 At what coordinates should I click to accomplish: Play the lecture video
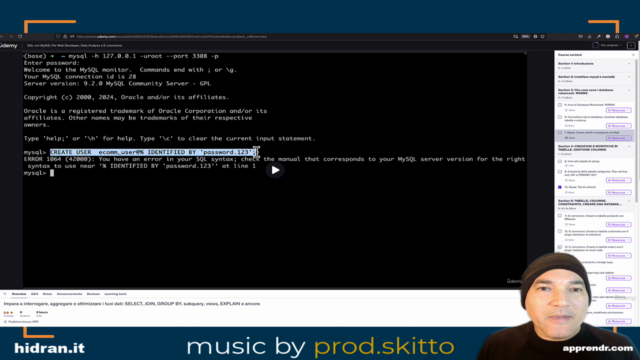point(275,170)
